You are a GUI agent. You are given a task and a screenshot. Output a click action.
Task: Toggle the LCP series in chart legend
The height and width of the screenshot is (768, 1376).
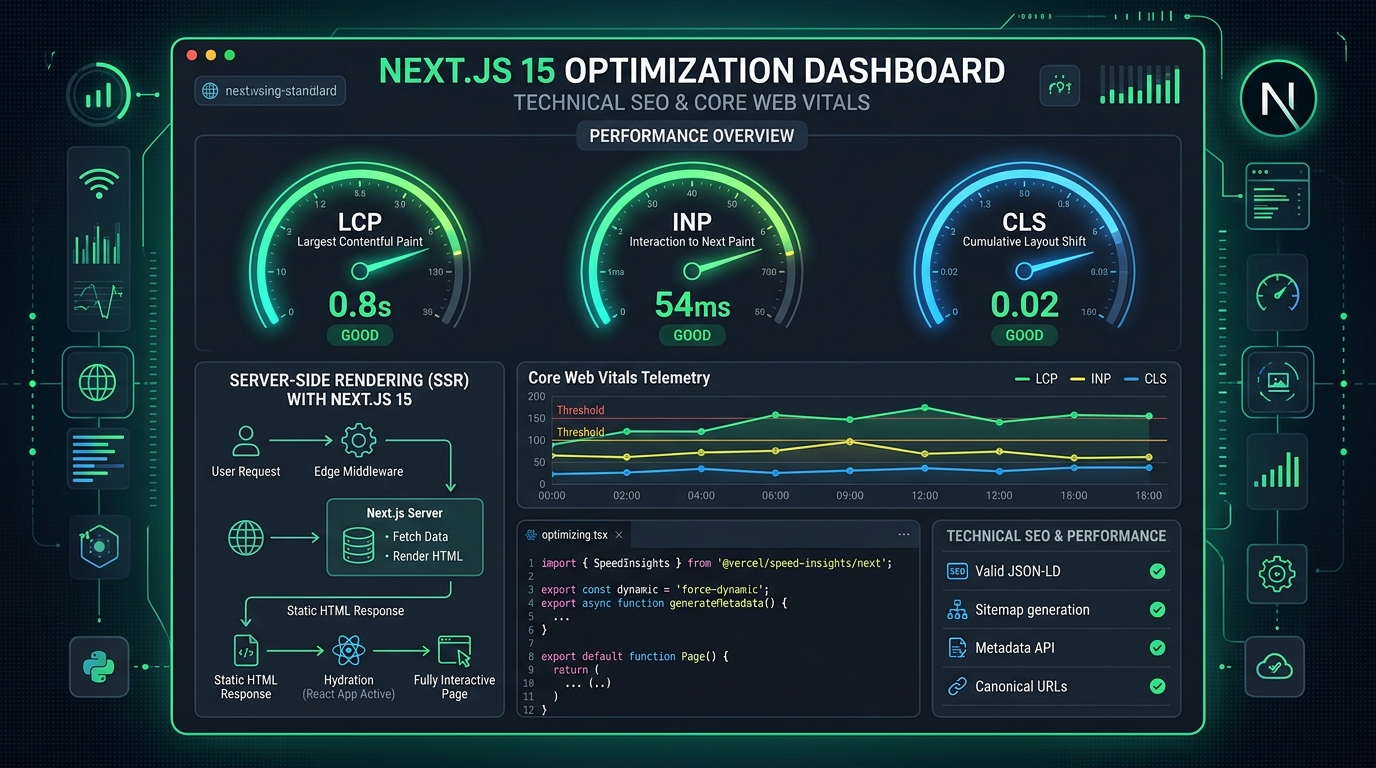[x=1035, y=379]
